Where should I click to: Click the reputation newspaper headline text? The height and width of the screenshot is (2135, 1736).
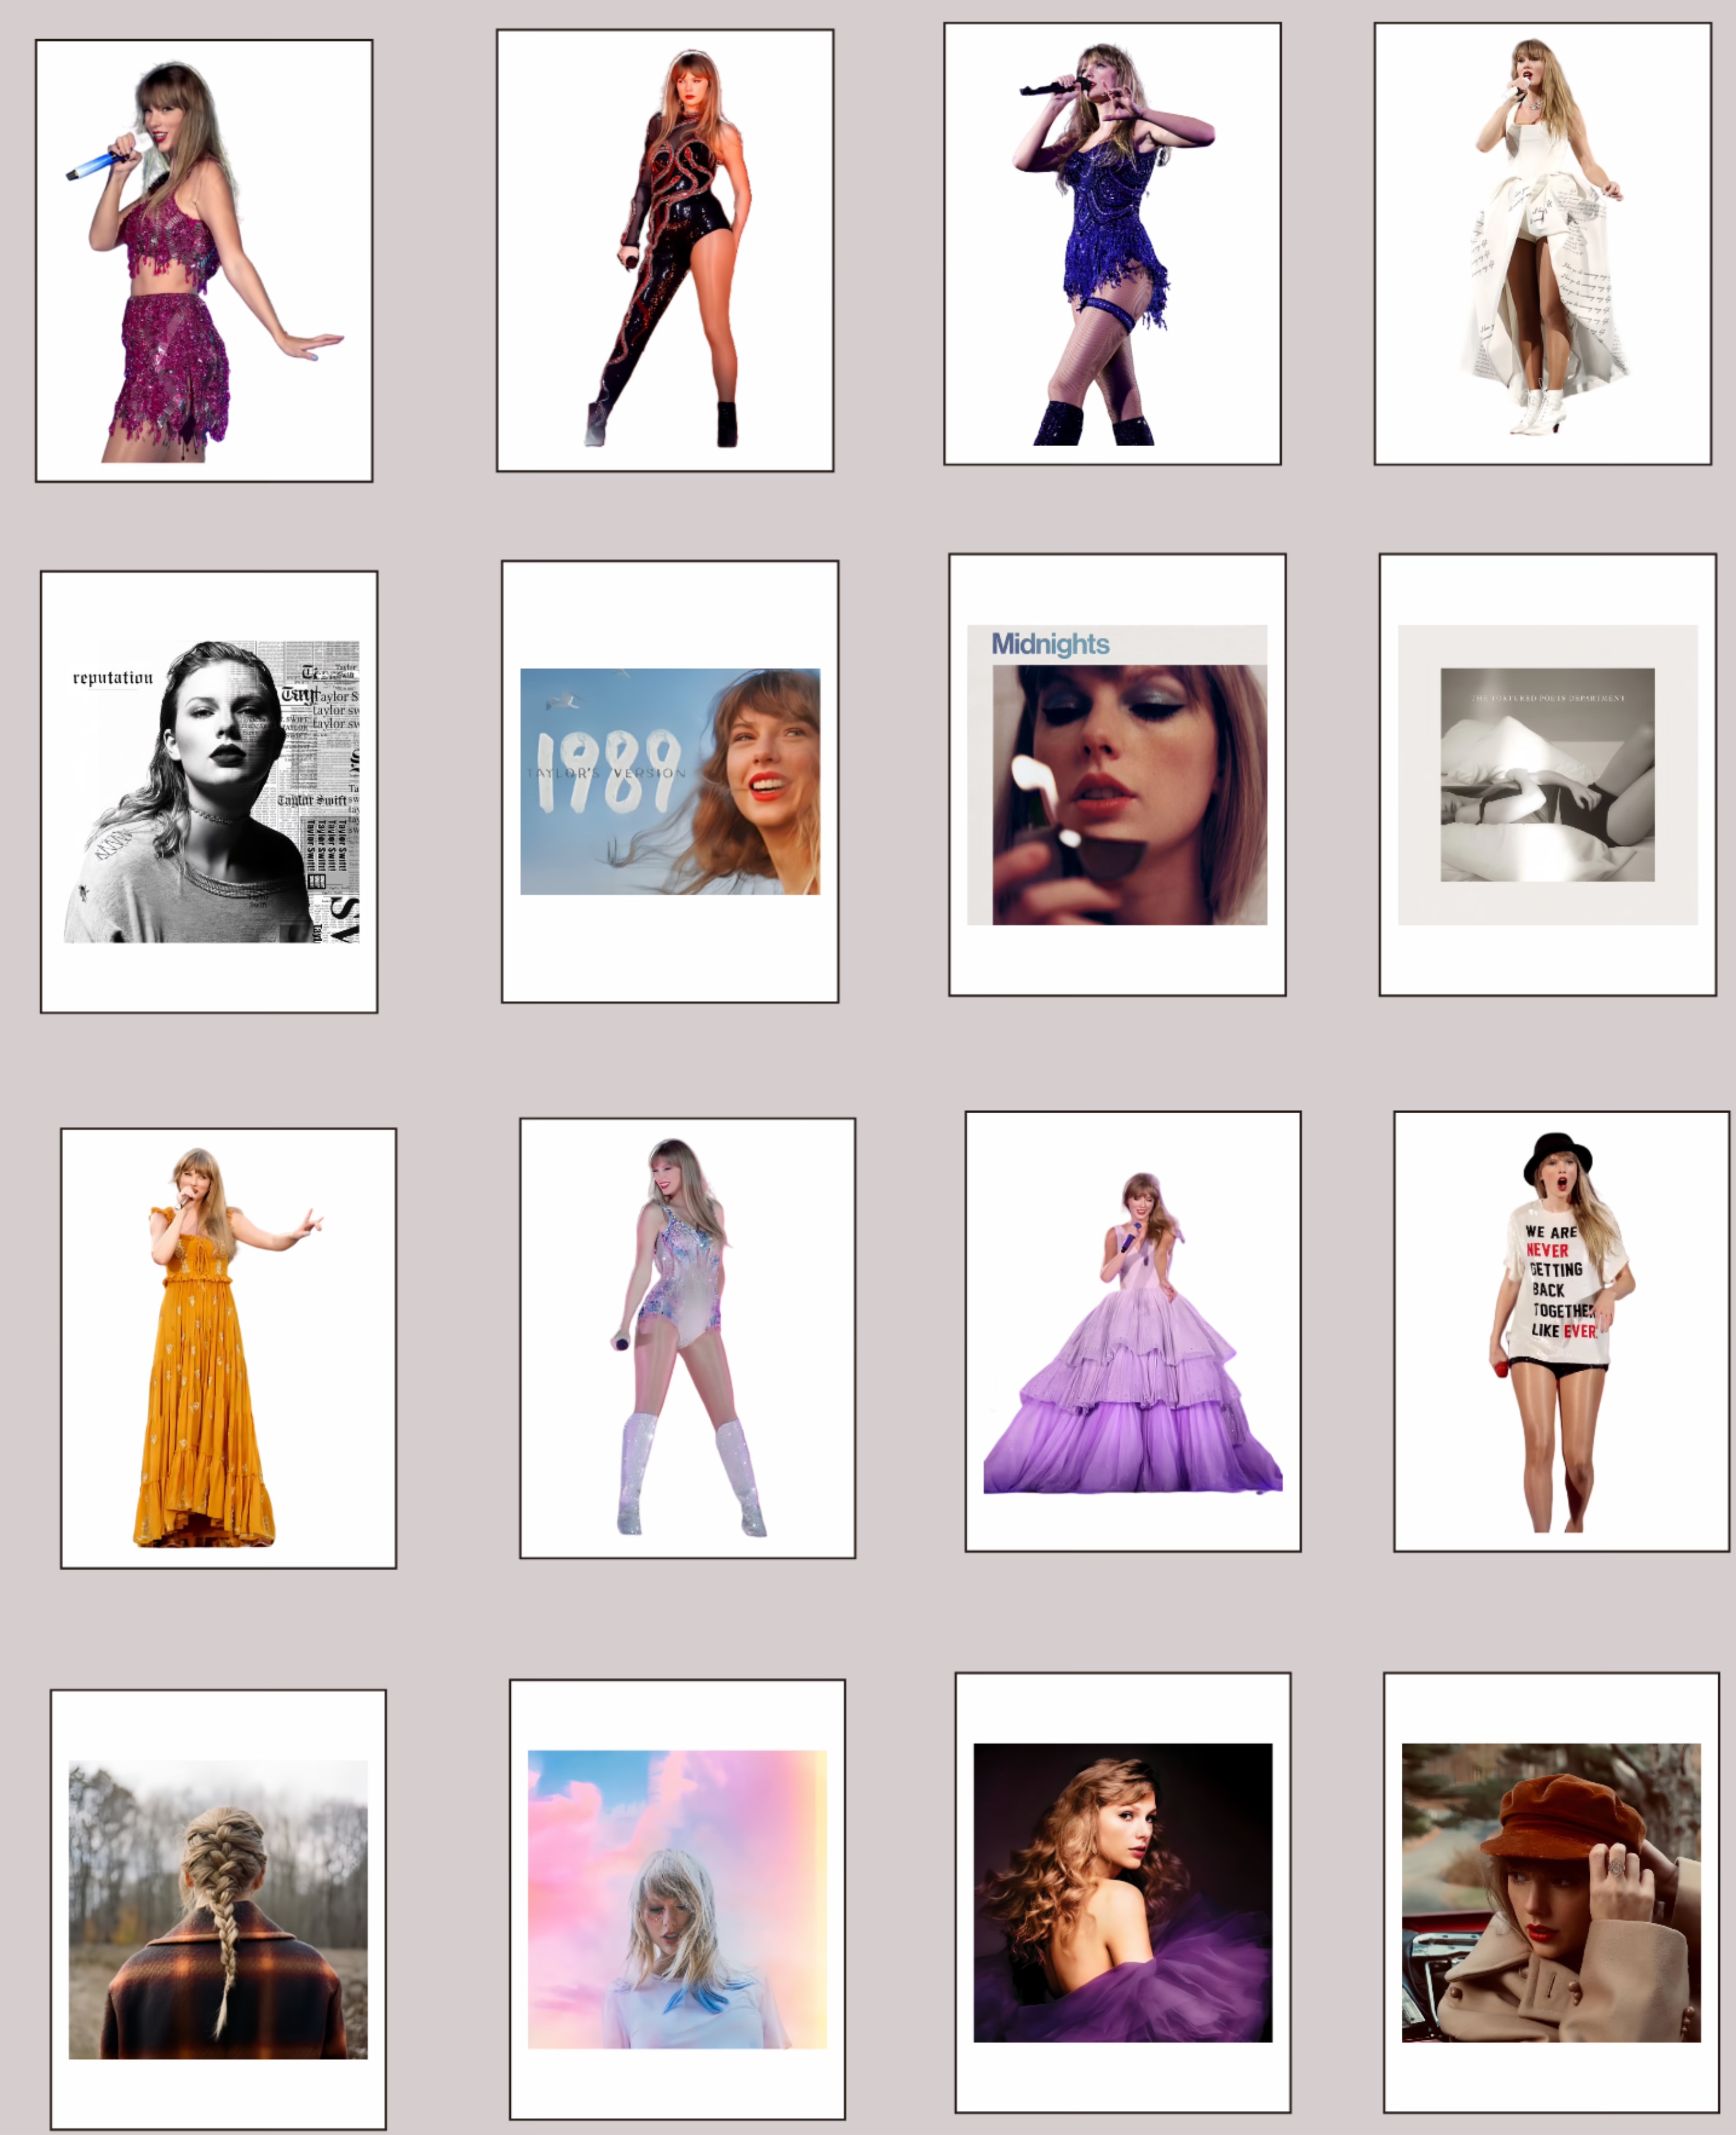click(113, 679)
